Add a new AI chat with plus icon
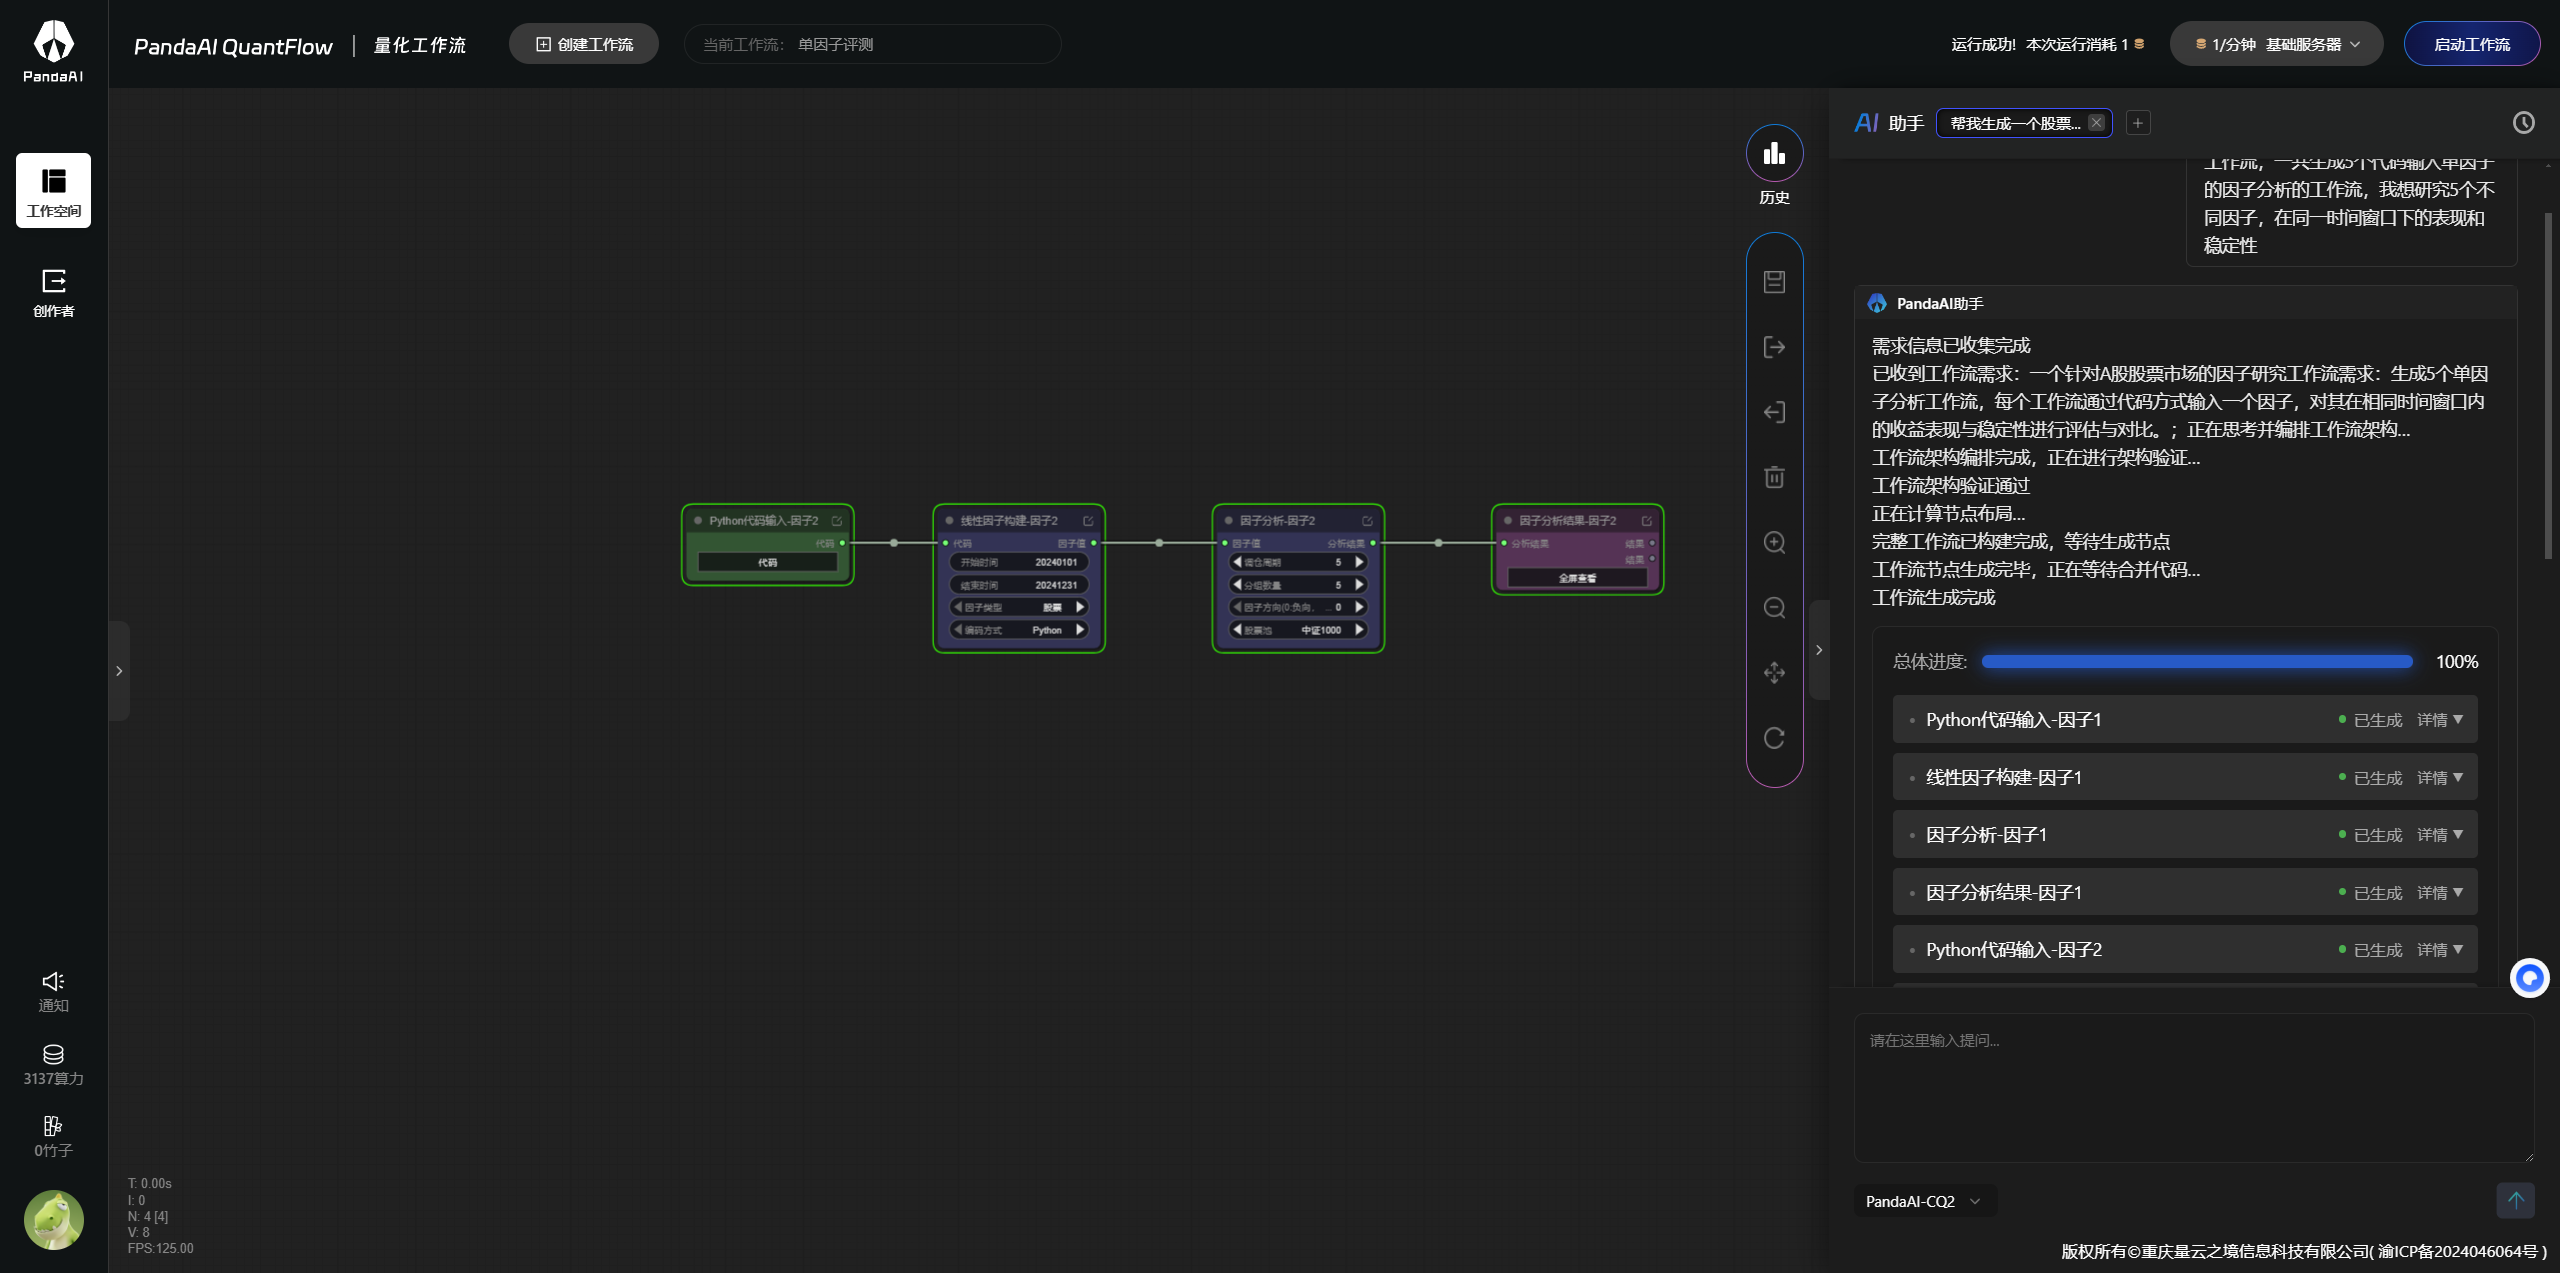2560x1273 pixels. pyautogui.click(x=2138, y=123)
